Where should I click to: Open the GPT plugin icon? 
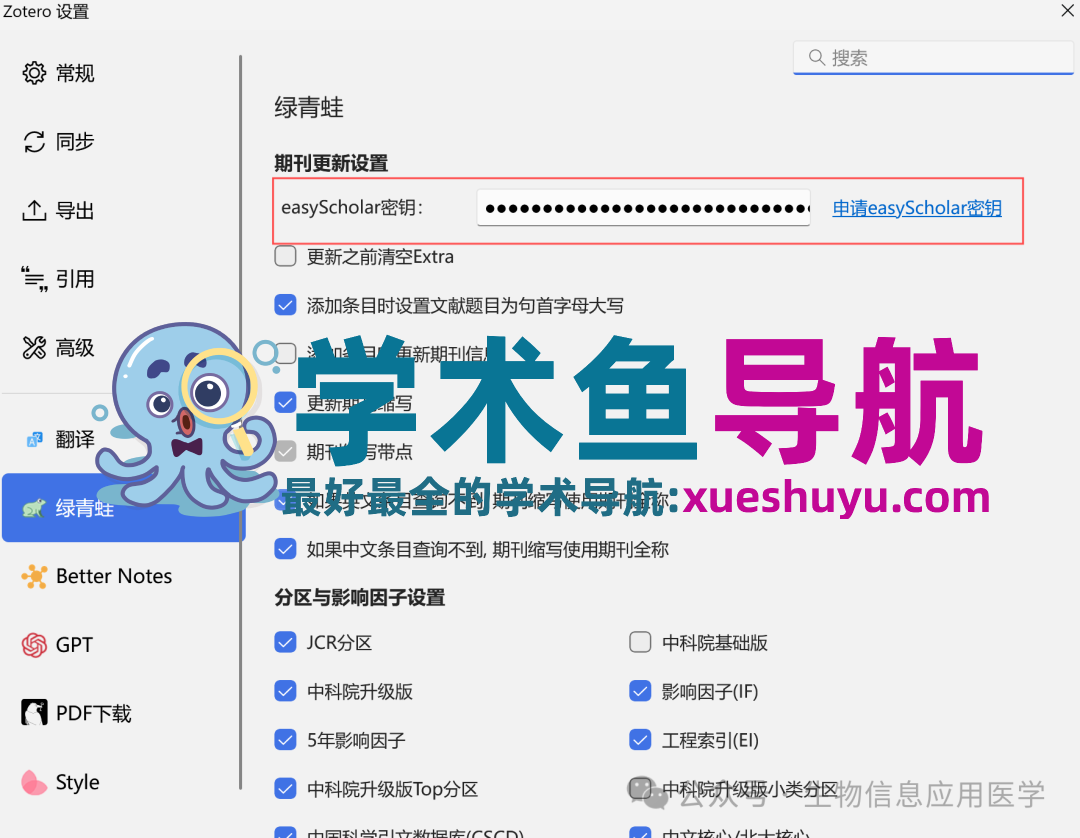34,645
